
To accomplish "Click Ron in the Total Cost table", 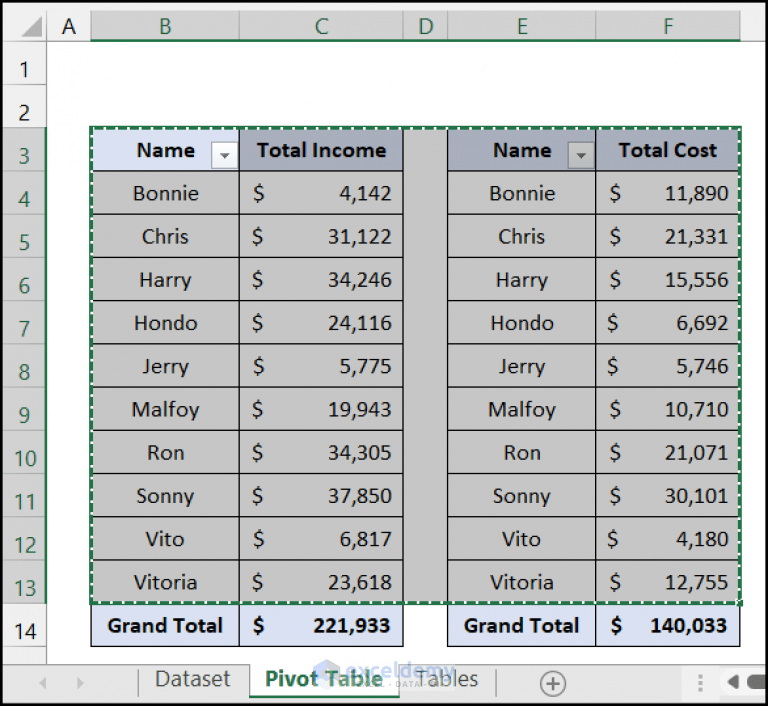I will point(522,453).
